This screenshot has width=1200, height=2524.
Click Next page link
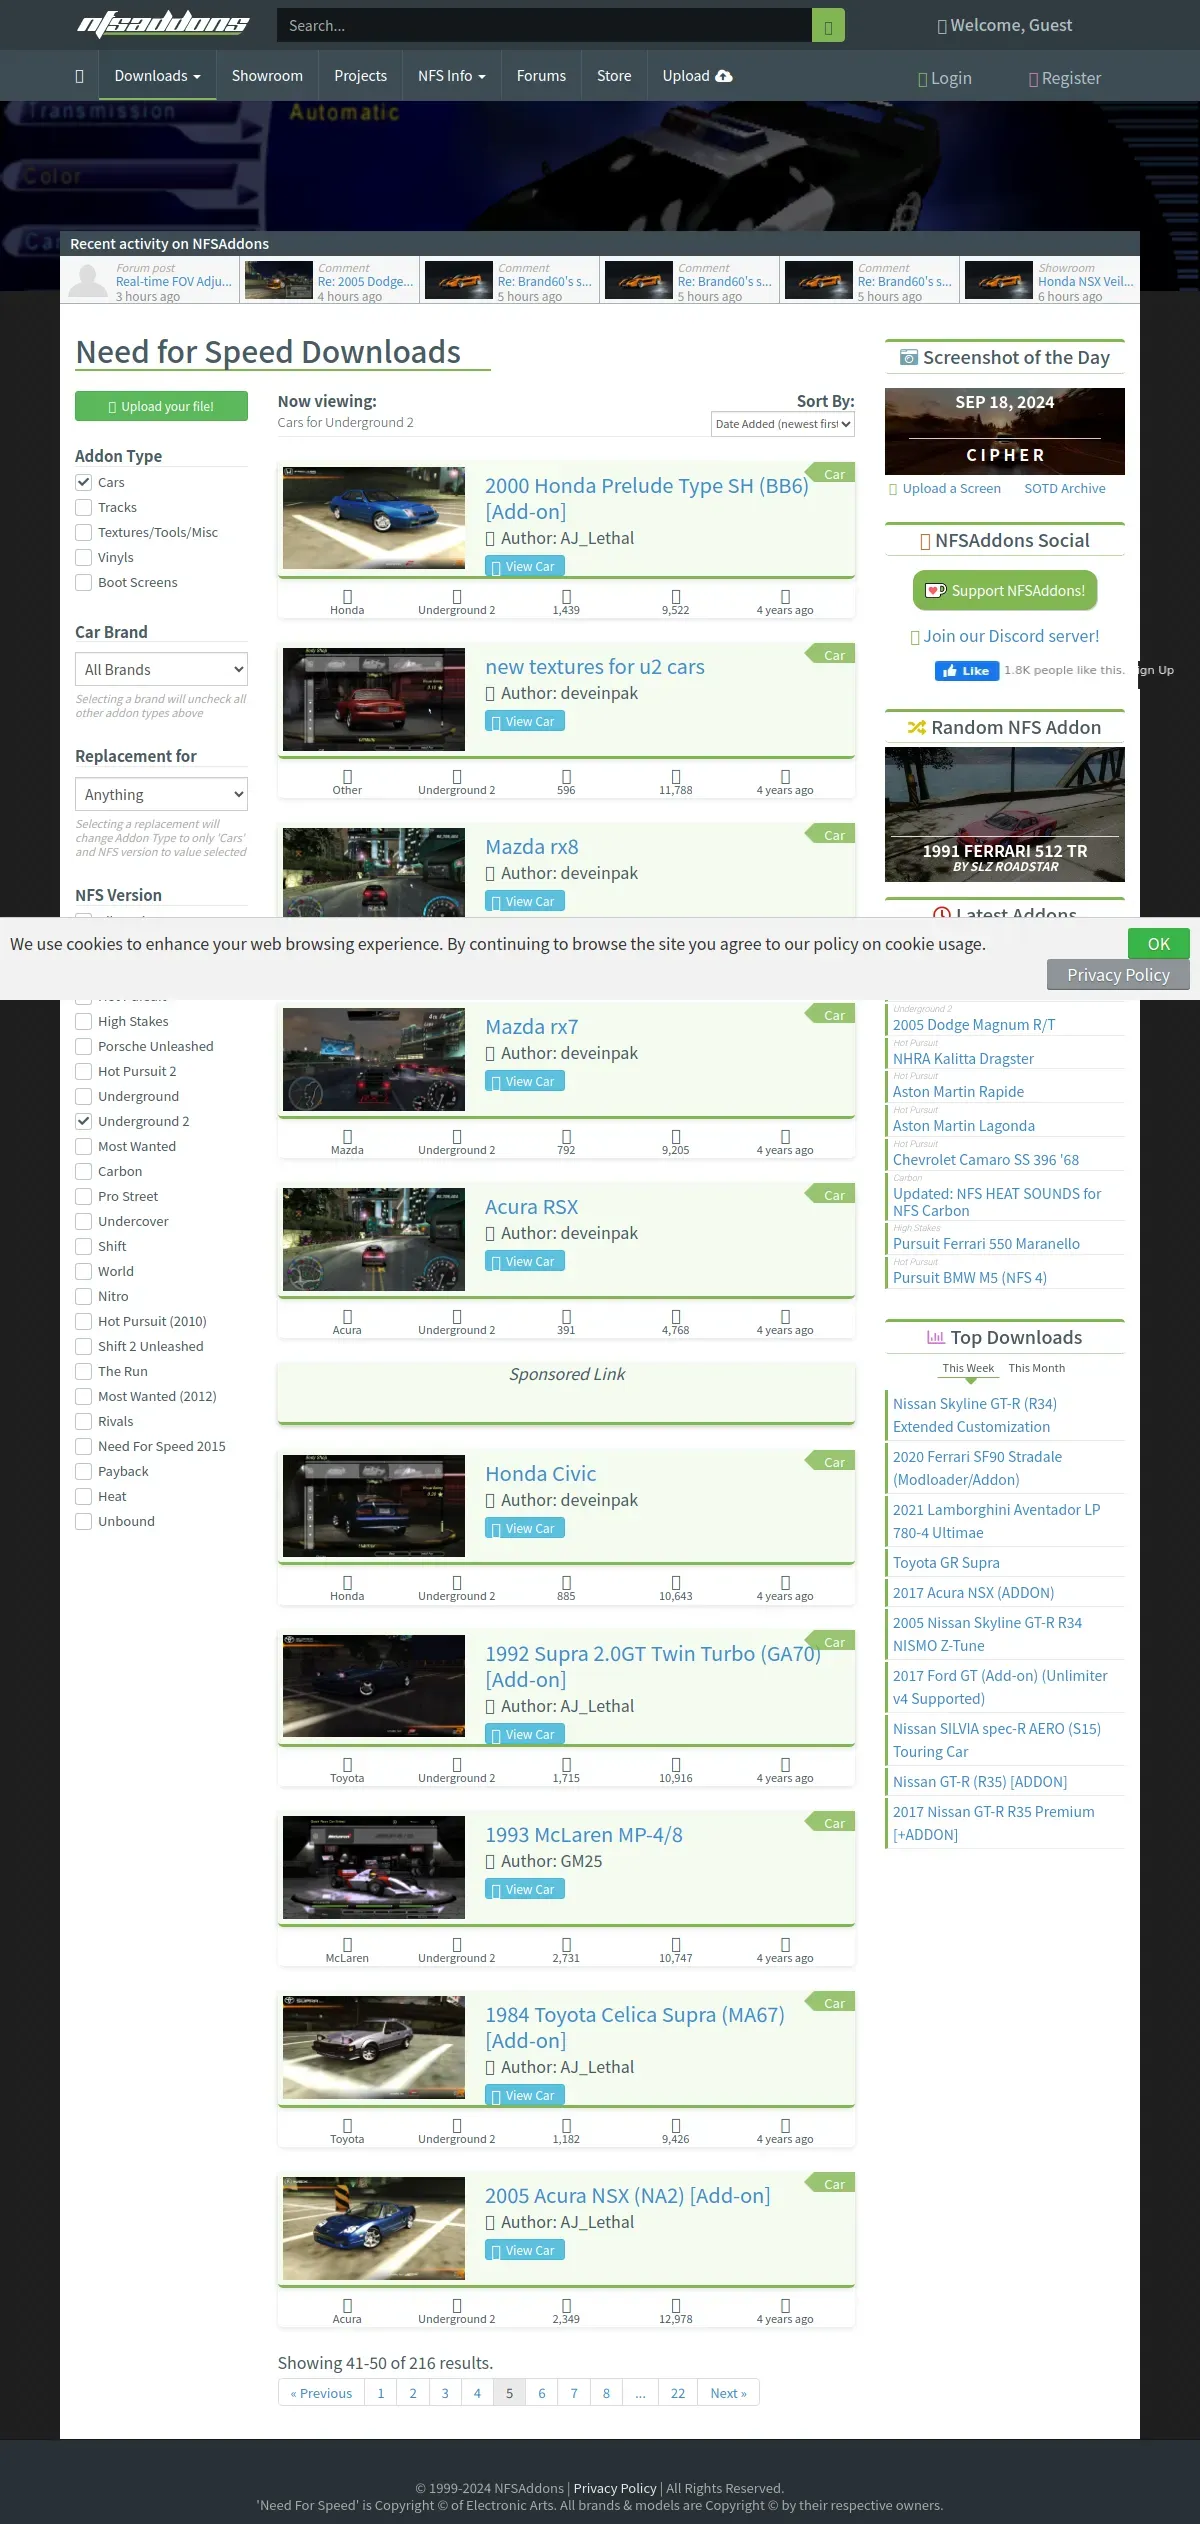pos(728,2393)
